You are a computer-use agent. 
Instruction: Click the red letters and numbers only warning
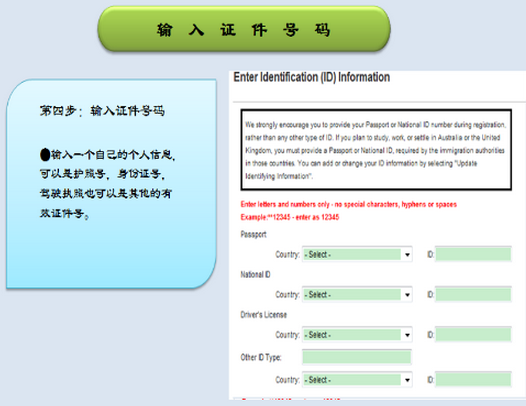click(x=349, y=204)
